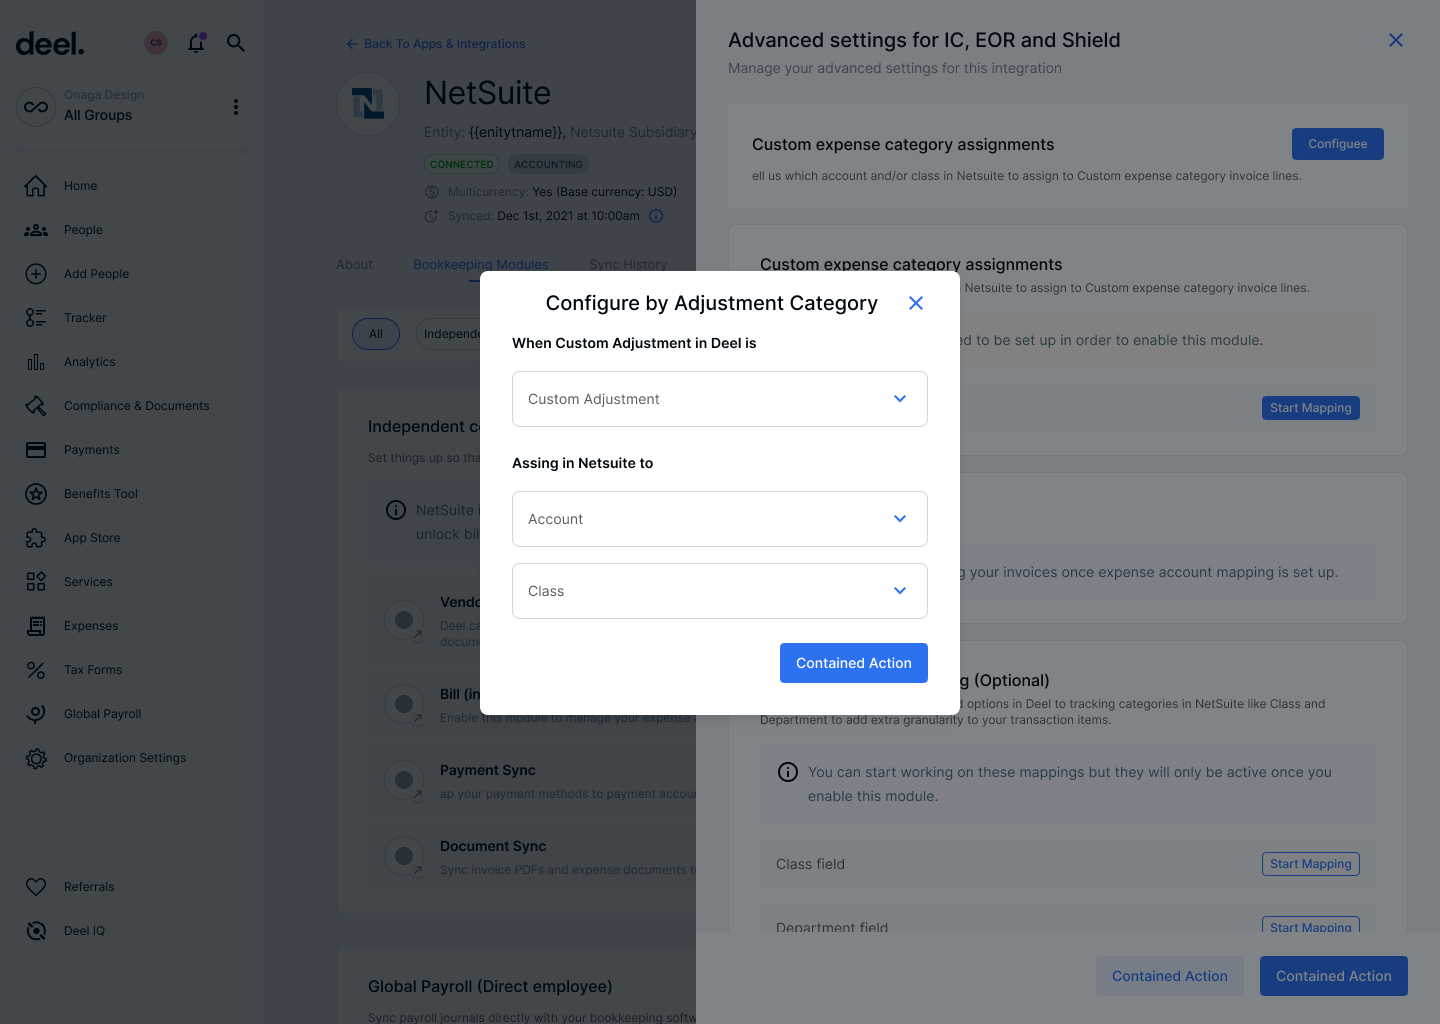This screenshot has height=1024, width=1440.
Task: Click the People icon in sidebar
Action: click(36, 230)
